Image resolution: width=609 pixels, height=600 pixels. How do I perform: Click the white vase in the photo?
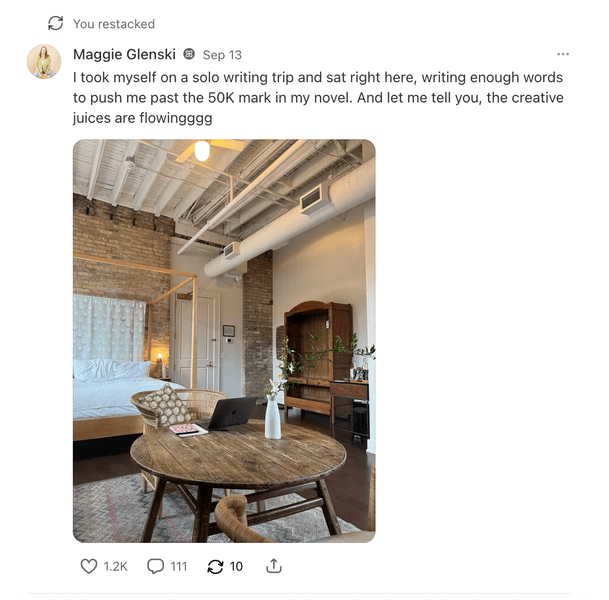coord(273,417)
